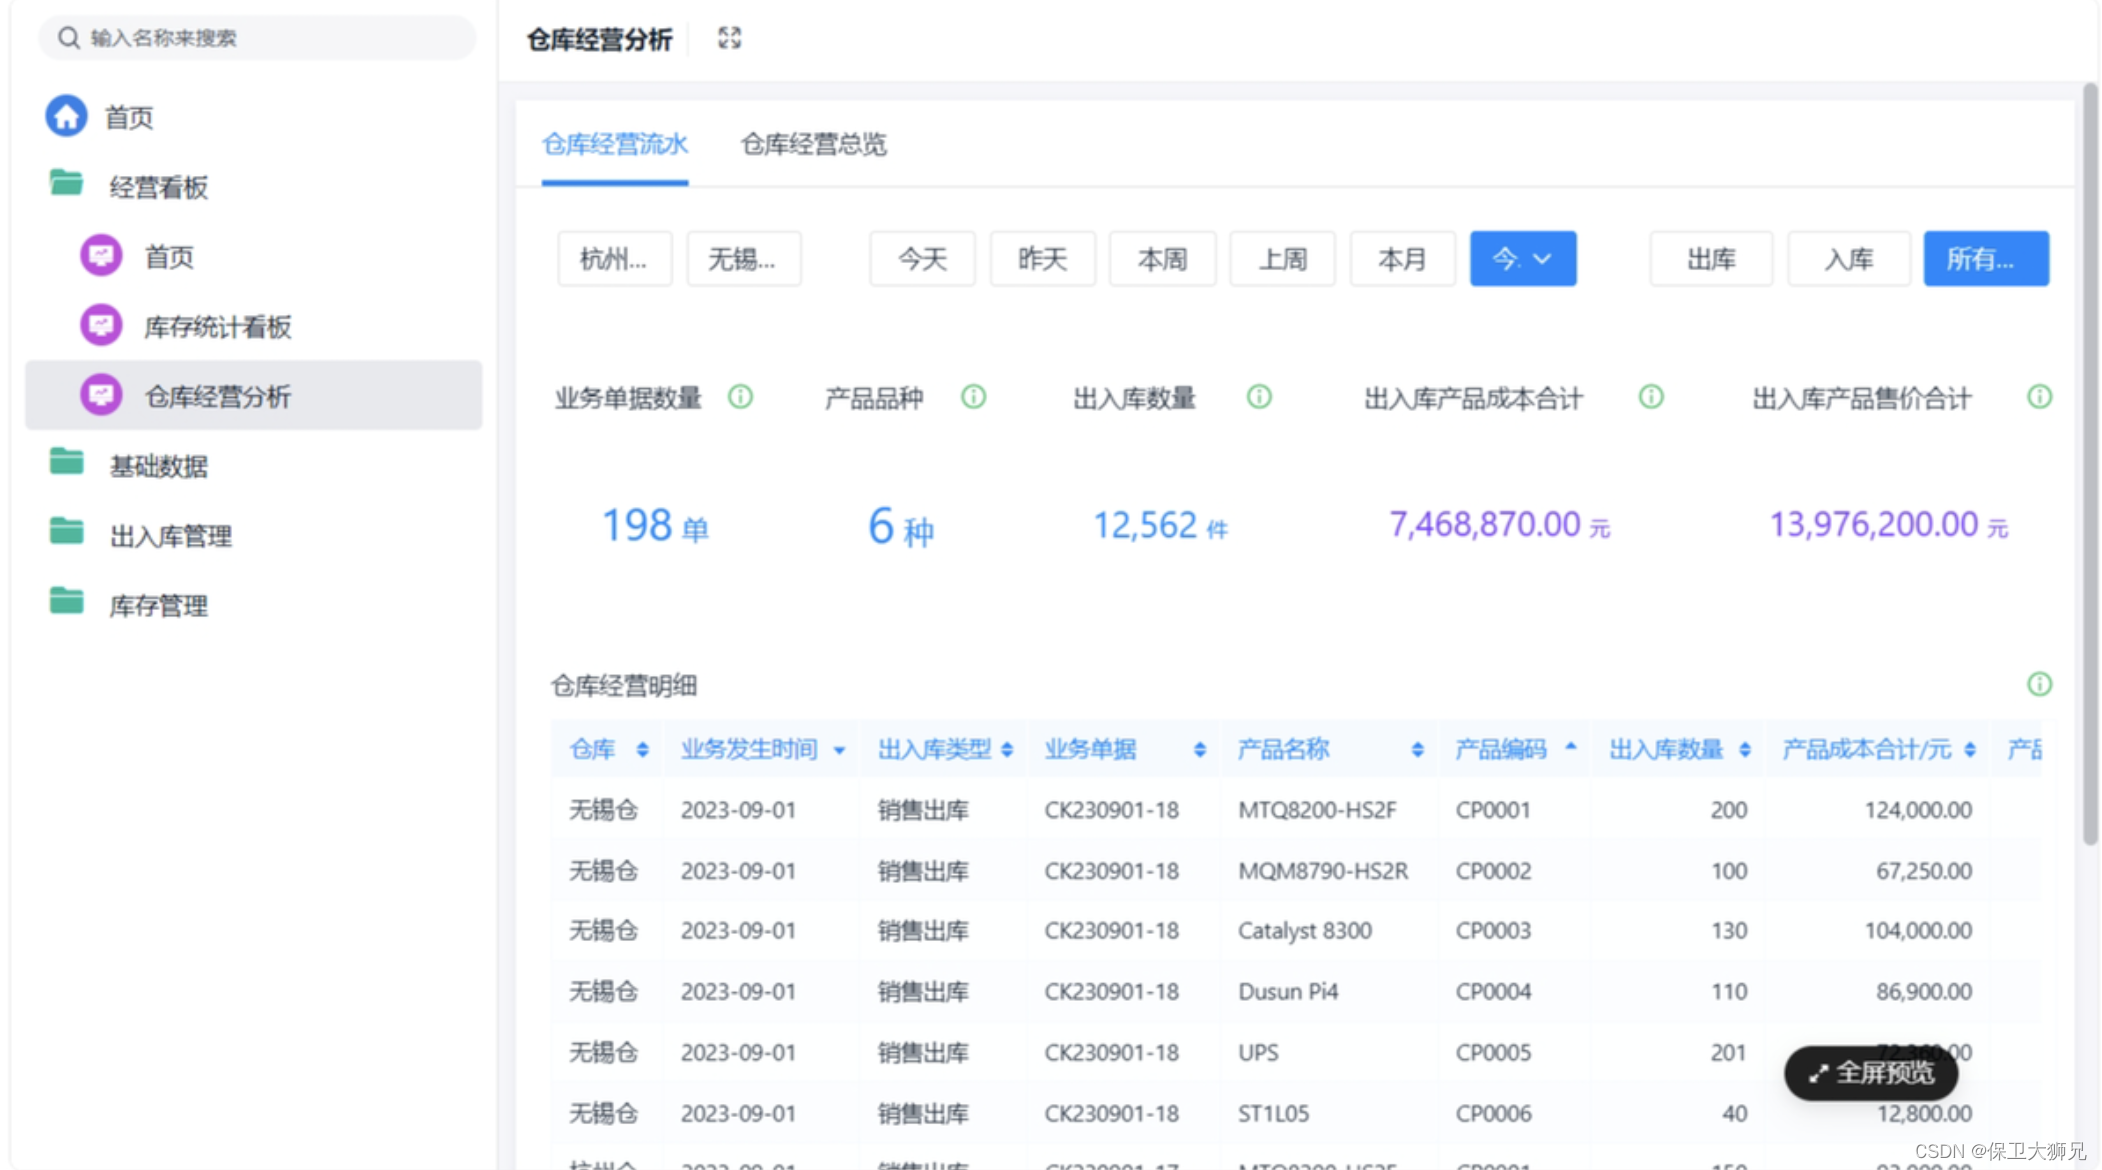Click info icon next to 业务单据数量

[x=740, y=397]
